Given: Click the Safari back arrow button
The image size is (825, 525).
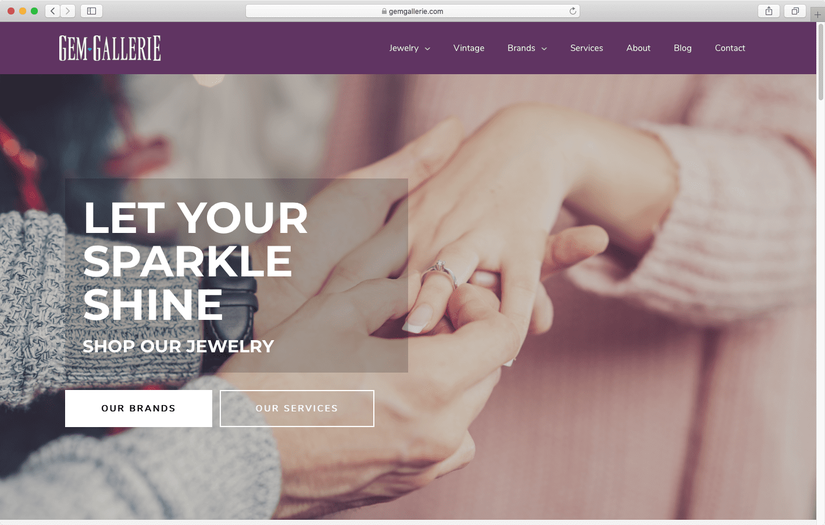Looking at the screenshot, I should point(53,11).
